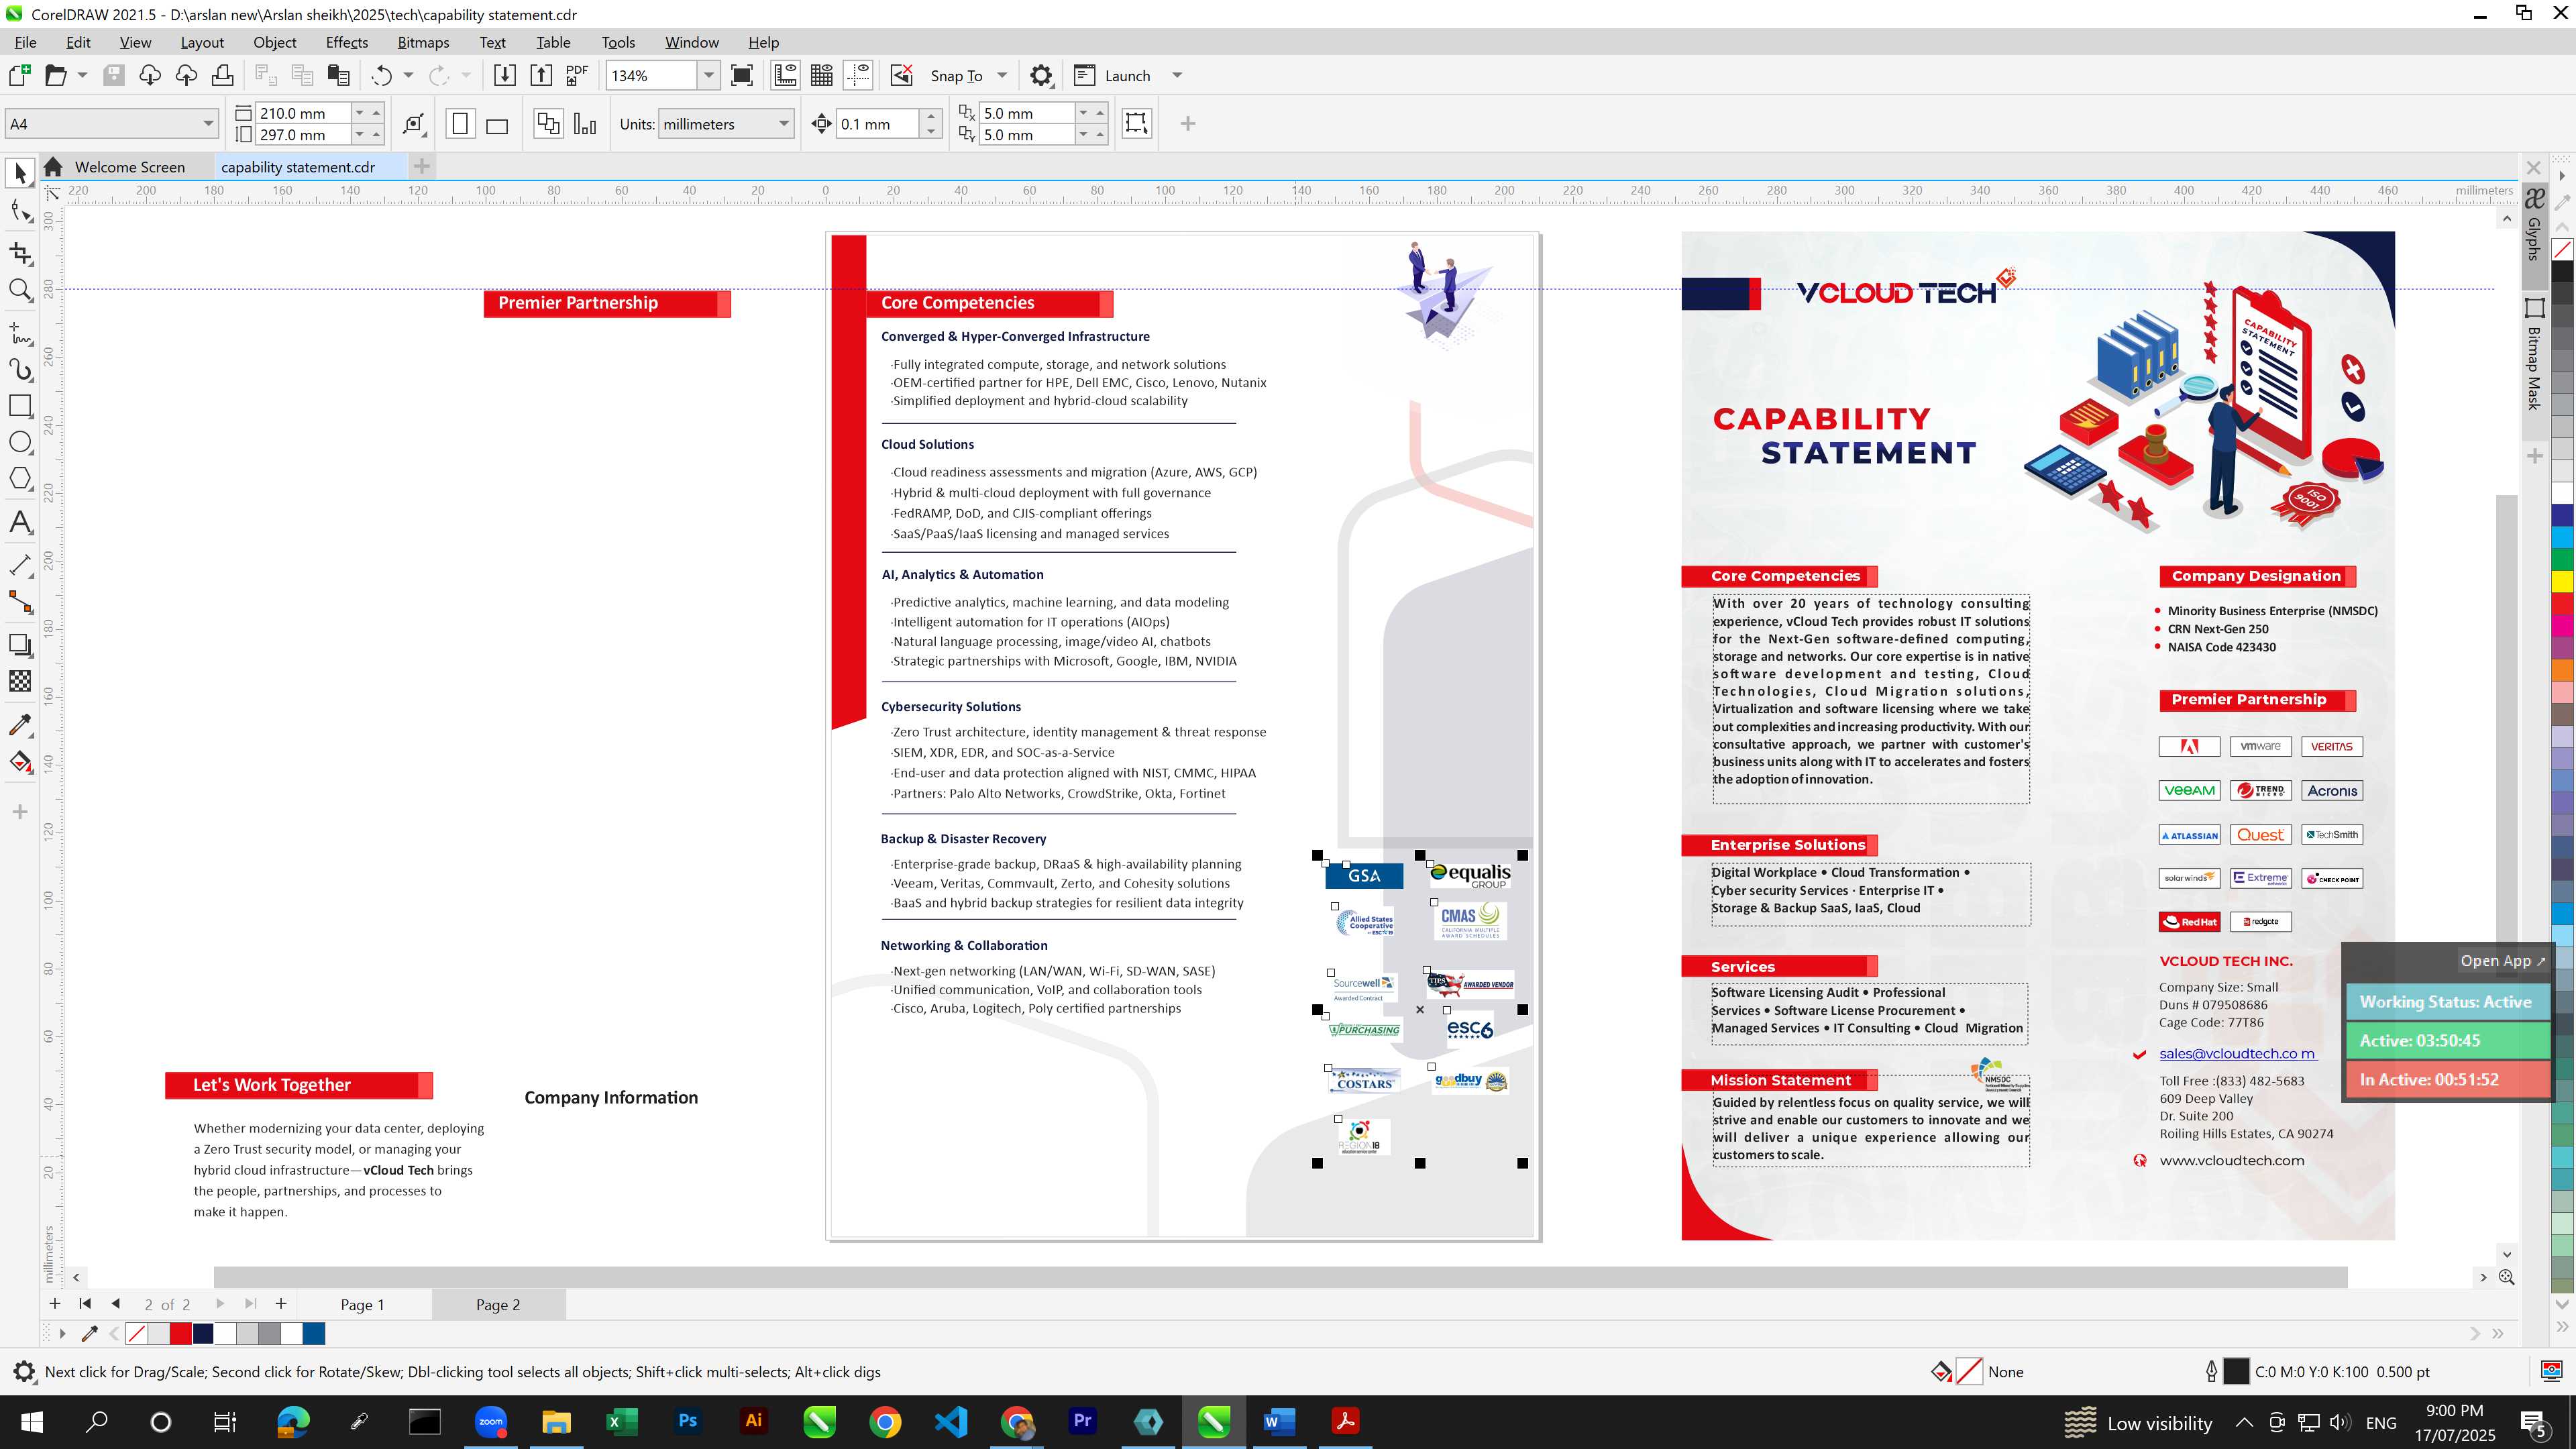The width and height of the screenshot is (2576, 1449).
Task: Click the Export icon
Action: 541,75
